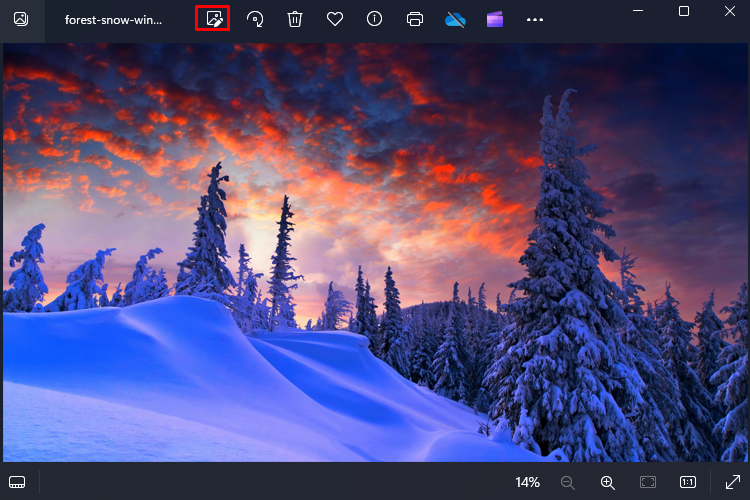Zoom out with the minus magnifier
Viewport: 750px width, 500px height.
point(568,482)
